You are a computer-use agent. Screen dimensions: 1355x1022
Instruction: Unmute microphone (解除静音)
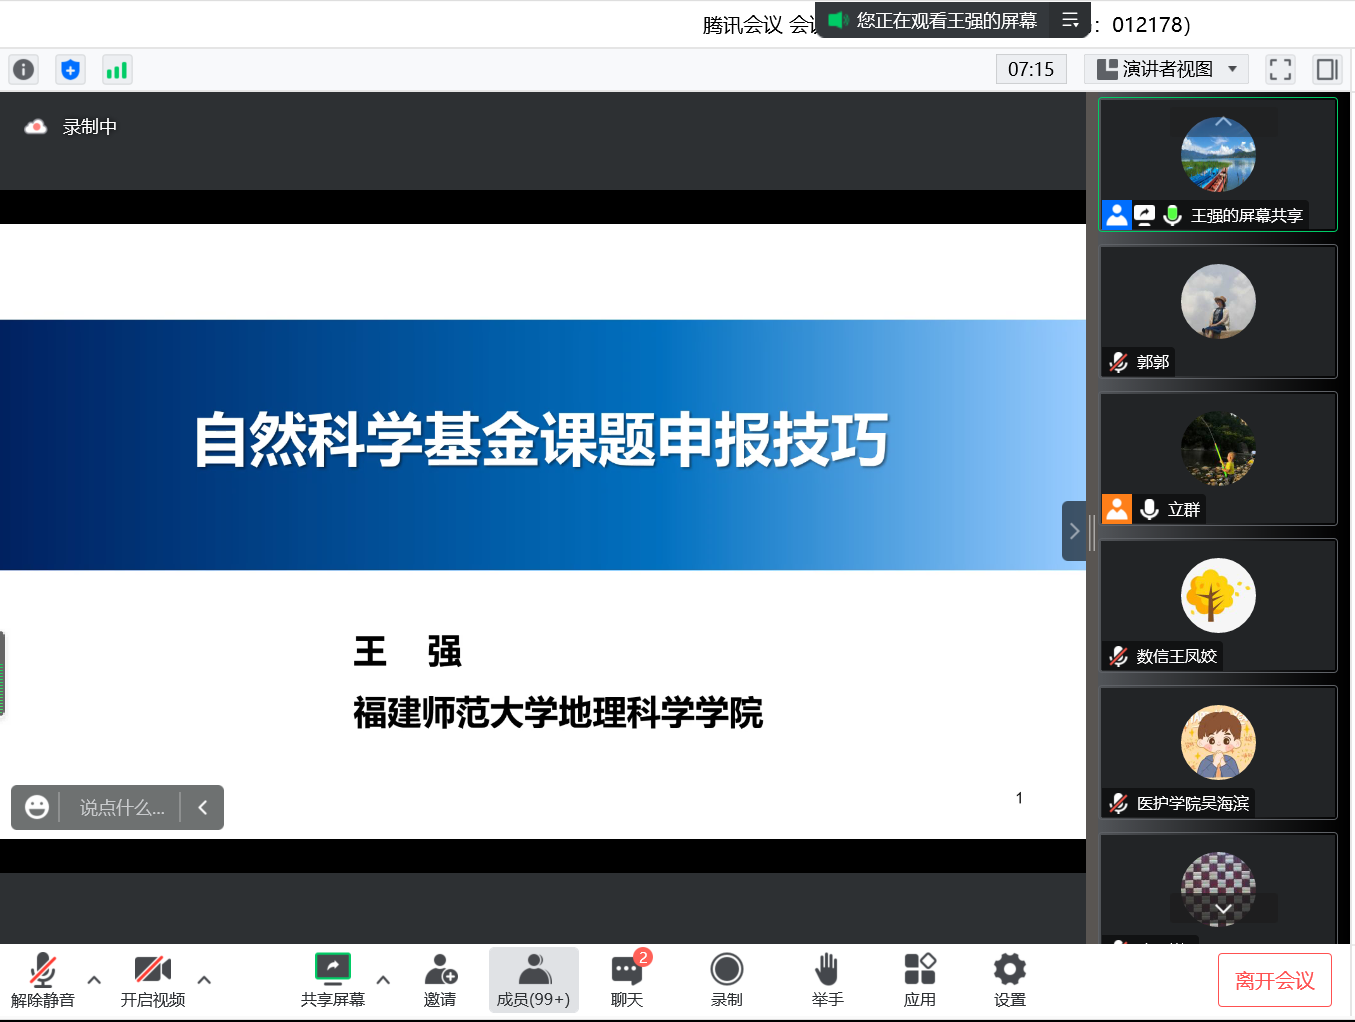pos(43,979)
